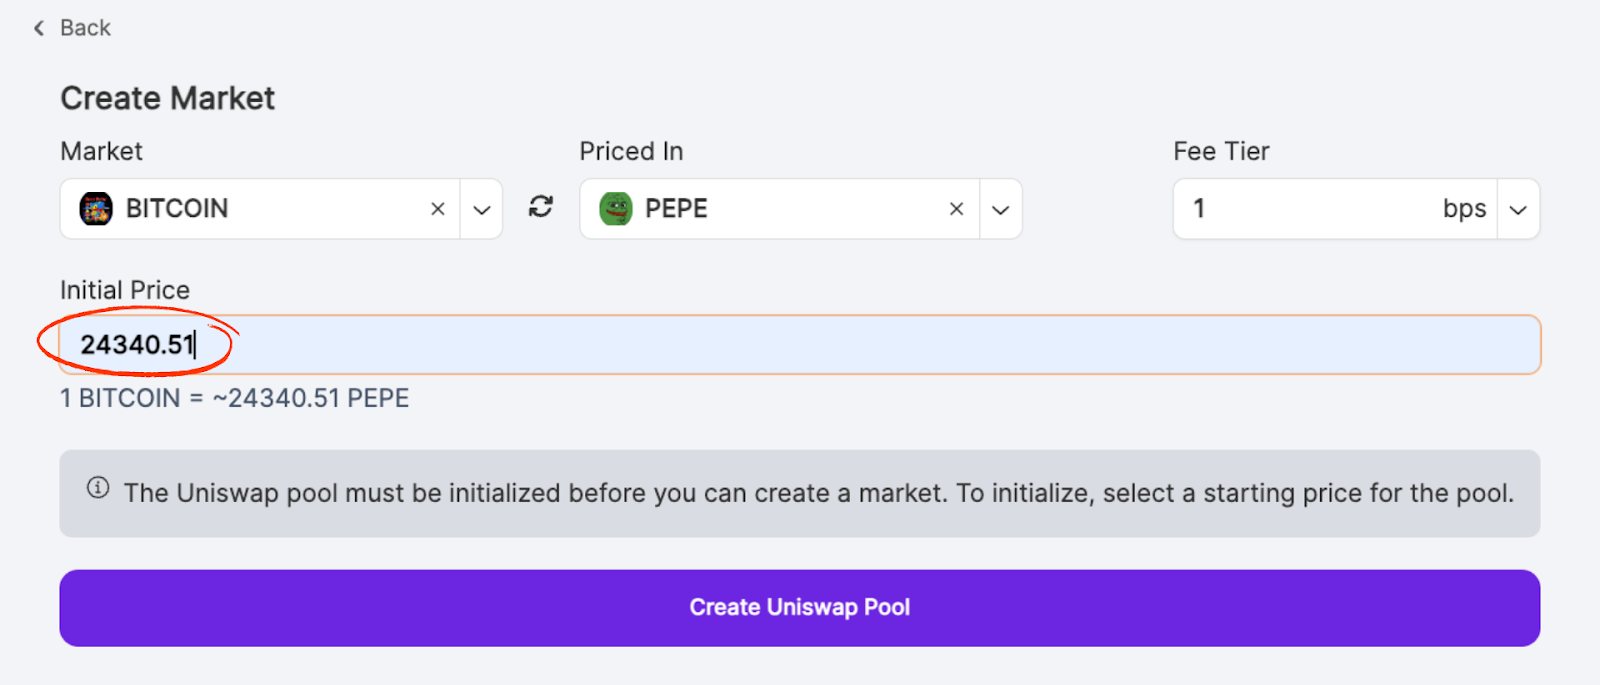Click the bps unit label

click(x=1464, y=209)
